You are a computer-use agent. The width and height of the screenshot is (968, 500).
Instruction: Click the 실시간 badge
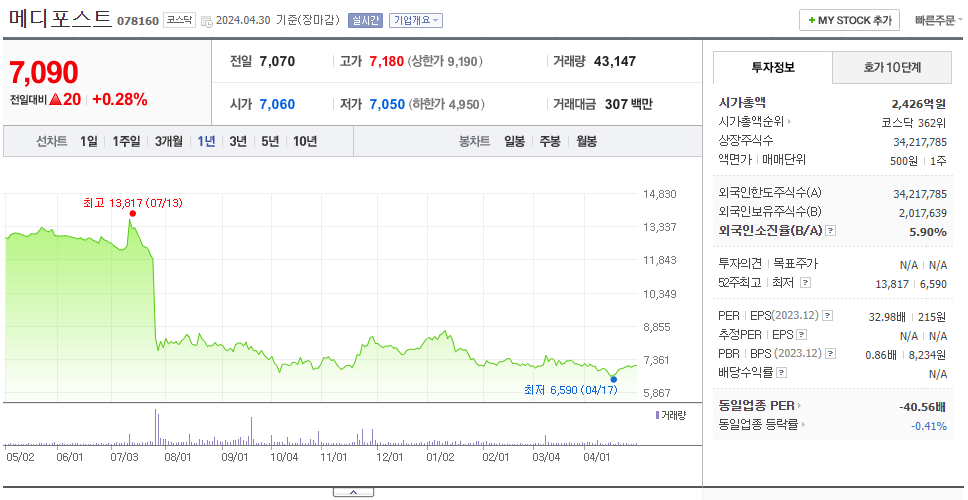pos(365,20)
